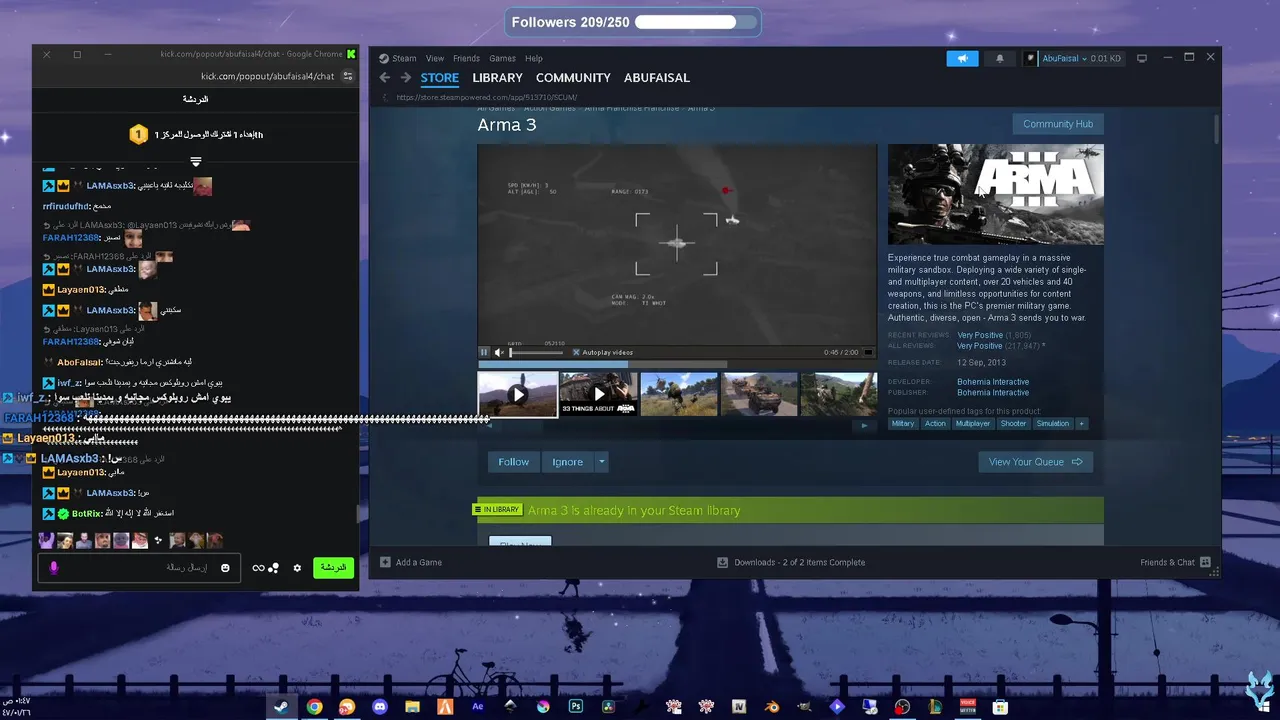Open Friends & Chat panel

click(x=1176, y=562)
